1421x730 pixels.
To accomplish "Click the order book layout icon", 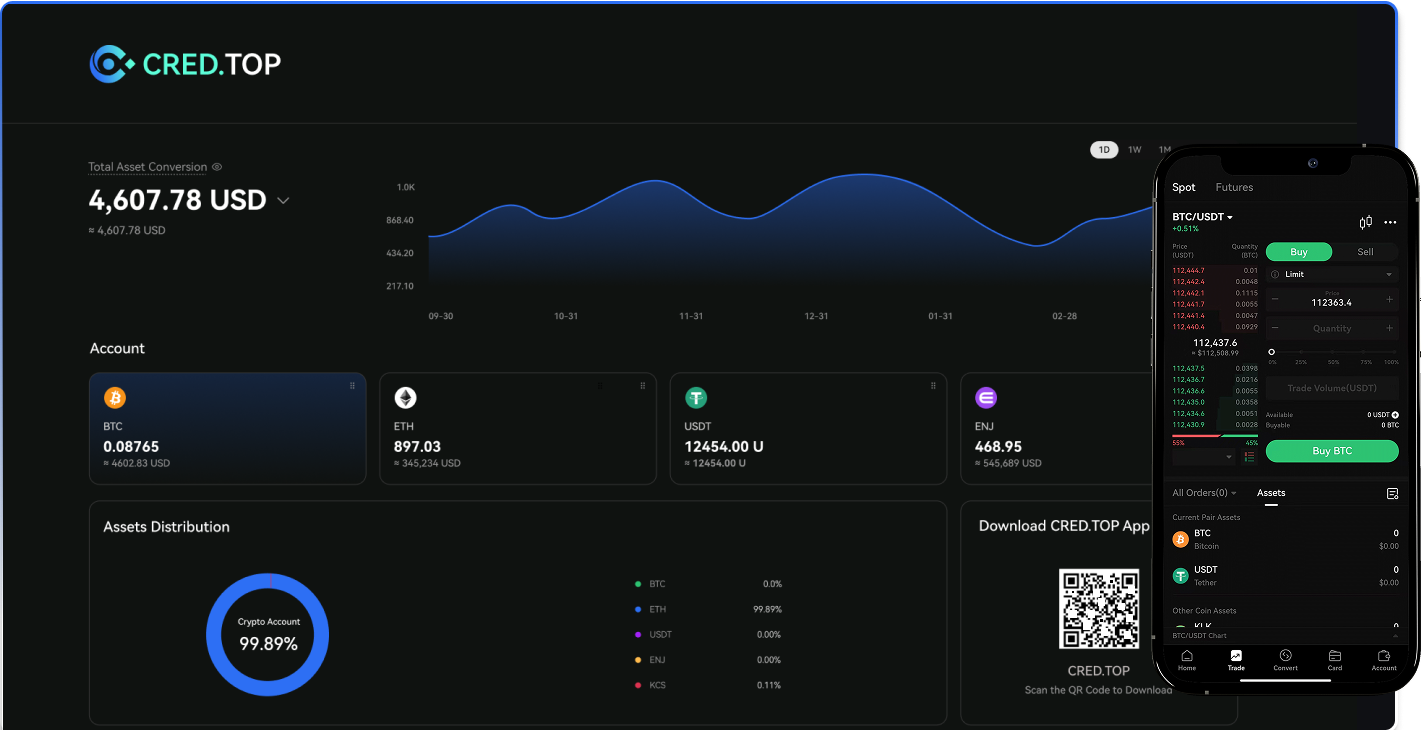I will (1249, 457).
